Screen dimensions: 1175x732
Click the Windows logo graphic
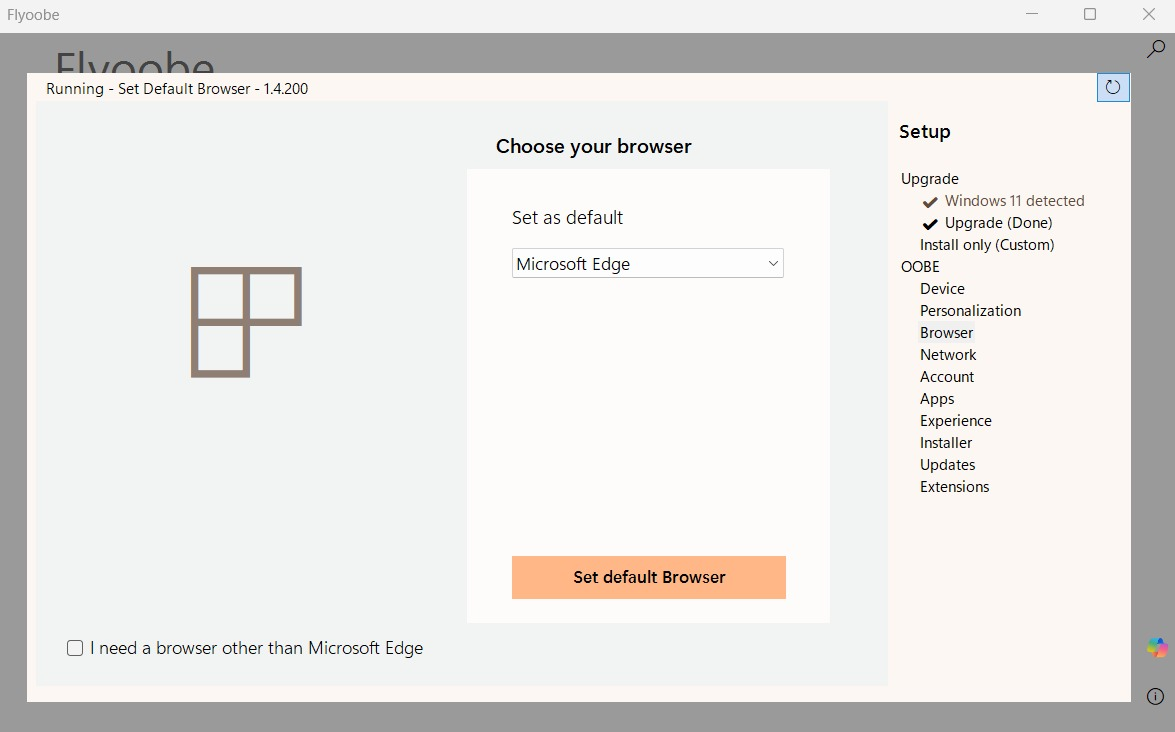click(246, 322)
